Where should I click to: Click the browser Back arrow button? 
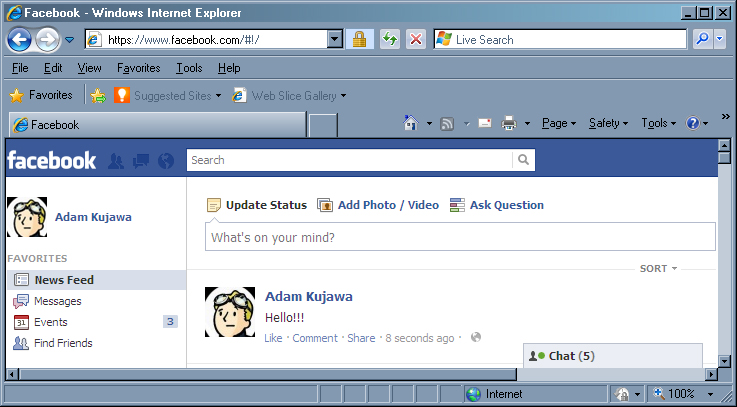point(20,40)
